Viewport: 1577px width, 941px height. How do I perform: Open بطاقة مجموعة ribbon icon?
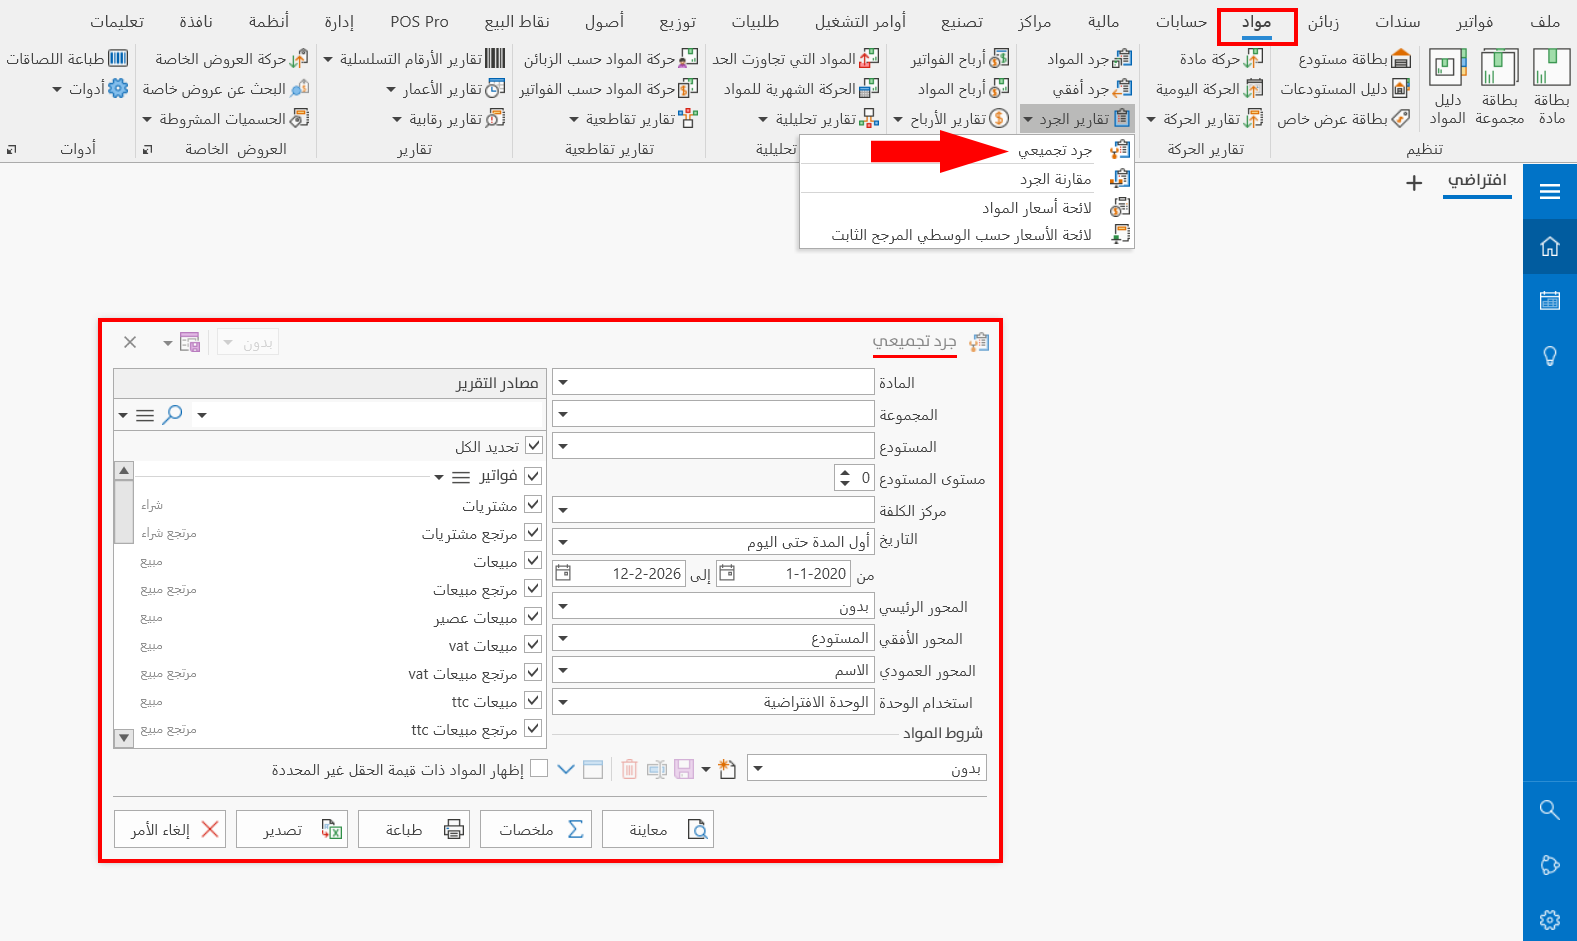click(x=1499, y=87)
